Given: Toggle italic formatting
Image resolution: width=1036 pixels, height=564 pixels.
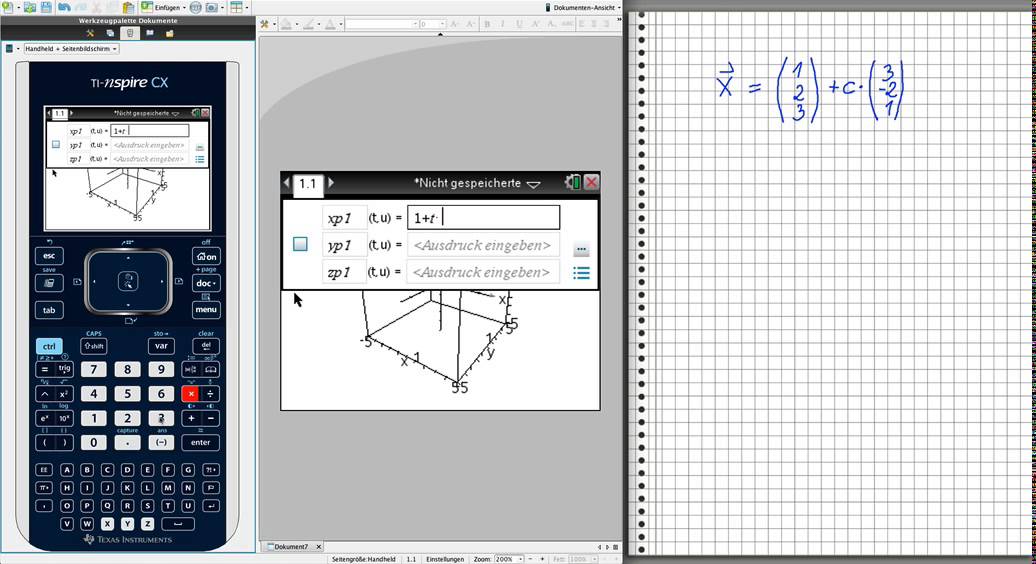Looking at the screenshot, I should [503, 24].
